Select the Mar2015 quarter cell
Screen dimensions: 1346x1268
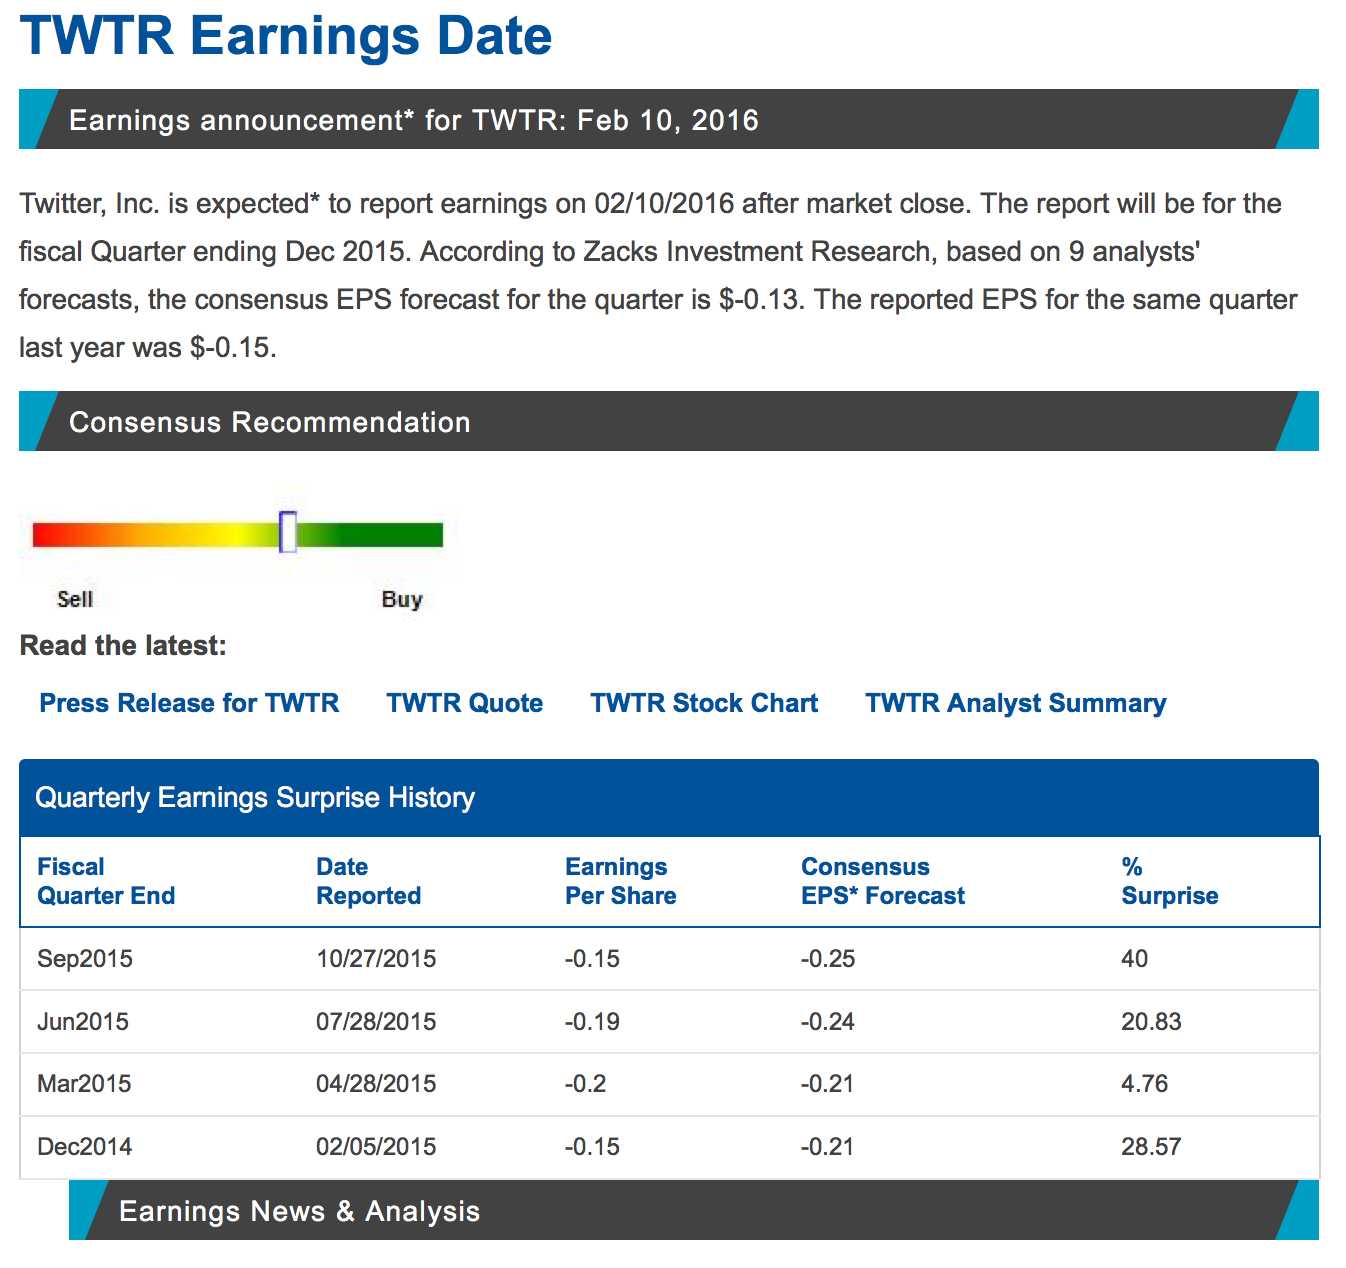[x=84, y=1084]
